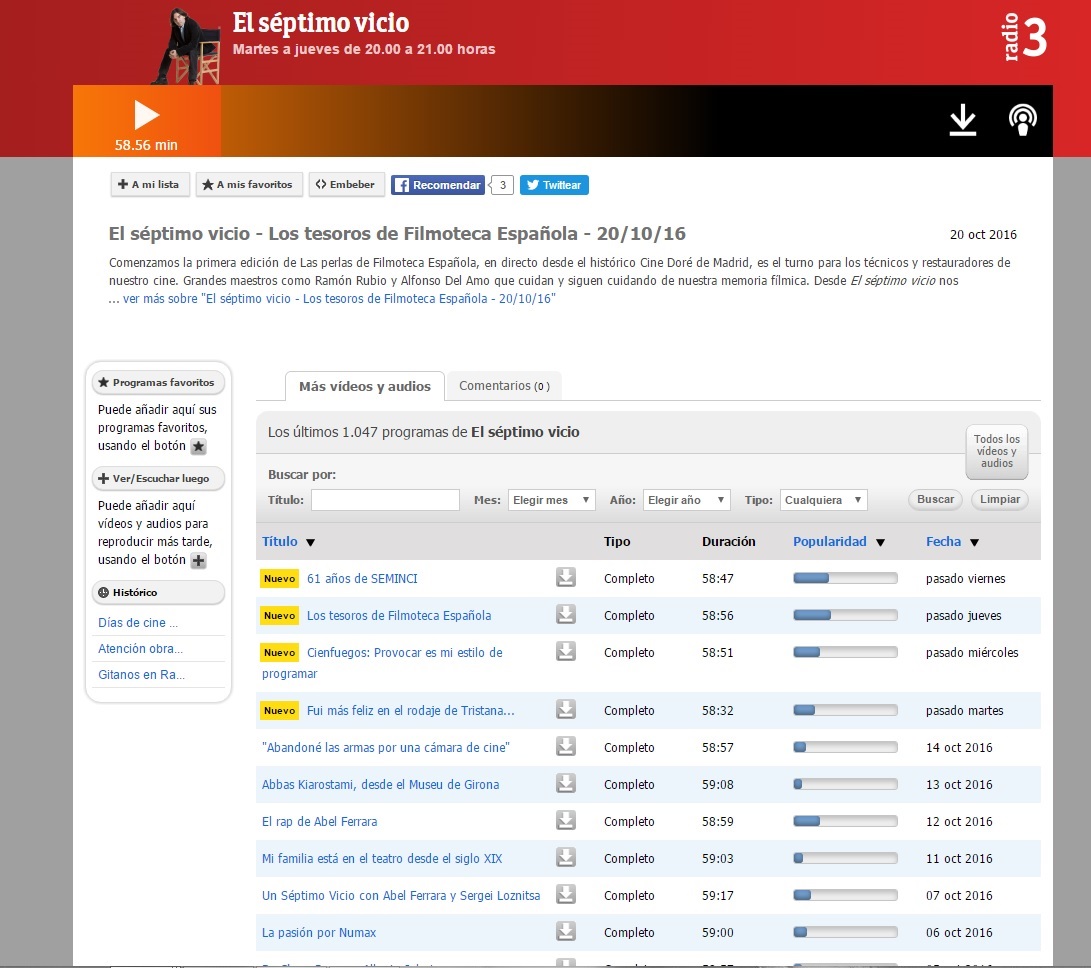1091x968 pixels.
Task: Open the podcast subscription icon
Action: [x=1023, y=120]
